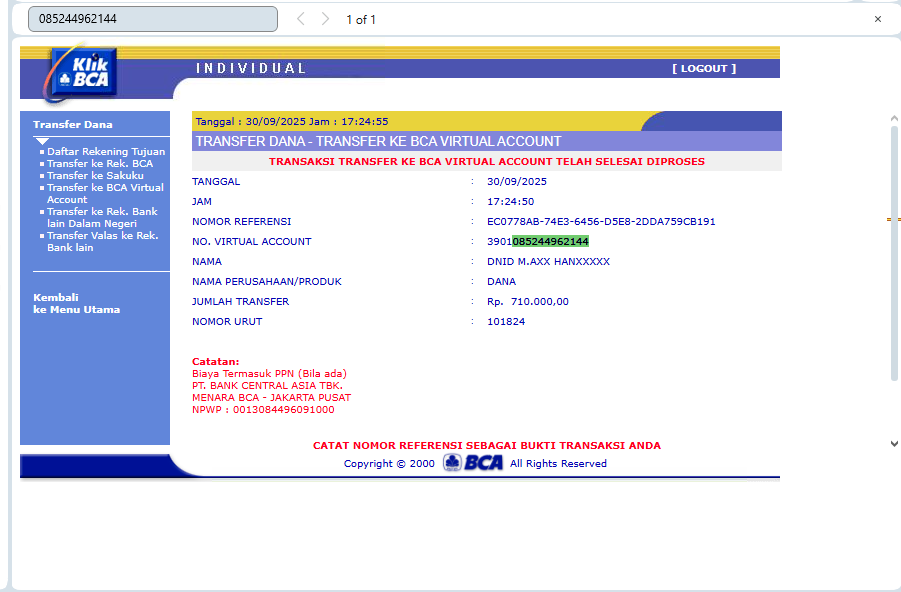Click the NAMA PERUSAHAAN/PRODUK label
Viewport: 901px width, 592px height.
267,282
